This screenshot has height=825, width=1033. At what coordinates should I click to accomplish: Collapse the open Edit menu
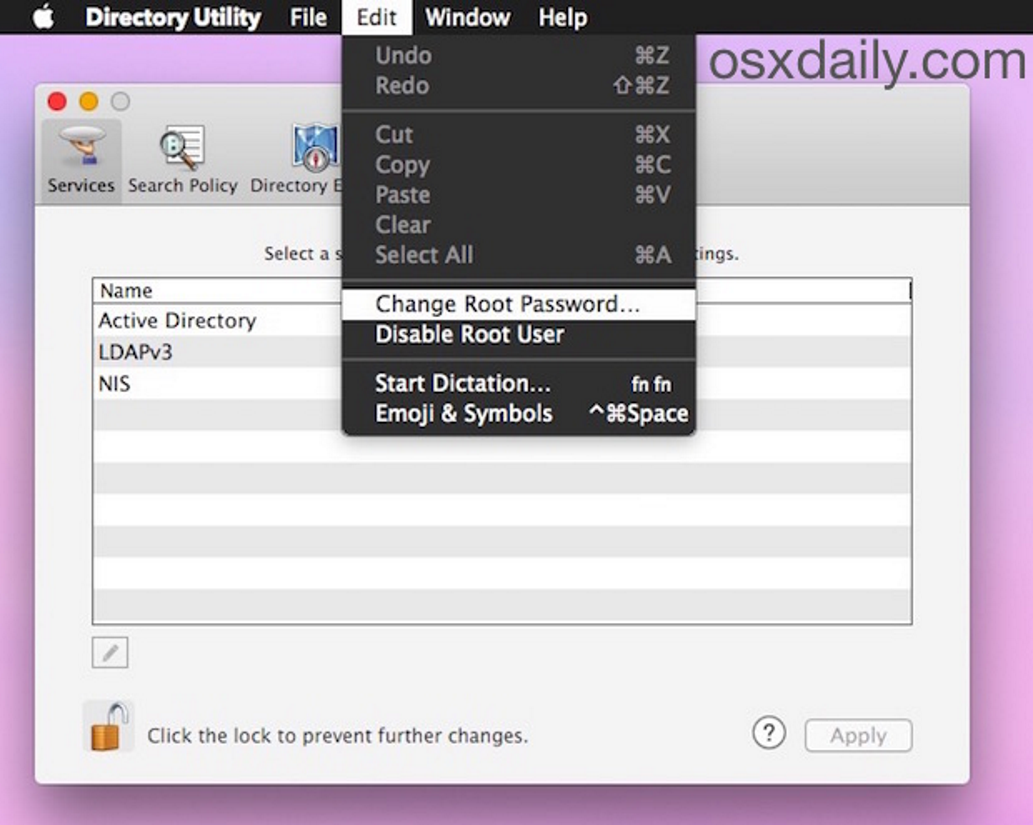click(x=377, y=17)
